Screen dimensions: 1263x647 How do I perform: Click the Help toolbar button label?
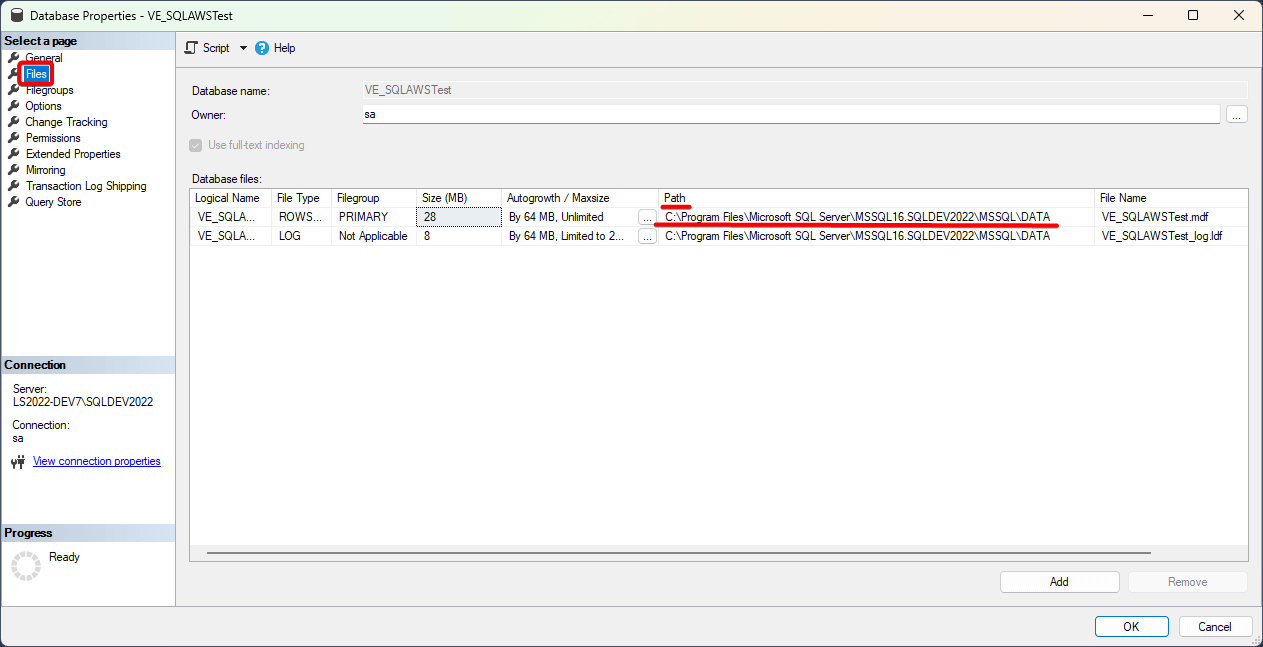[x=284, y=48]
